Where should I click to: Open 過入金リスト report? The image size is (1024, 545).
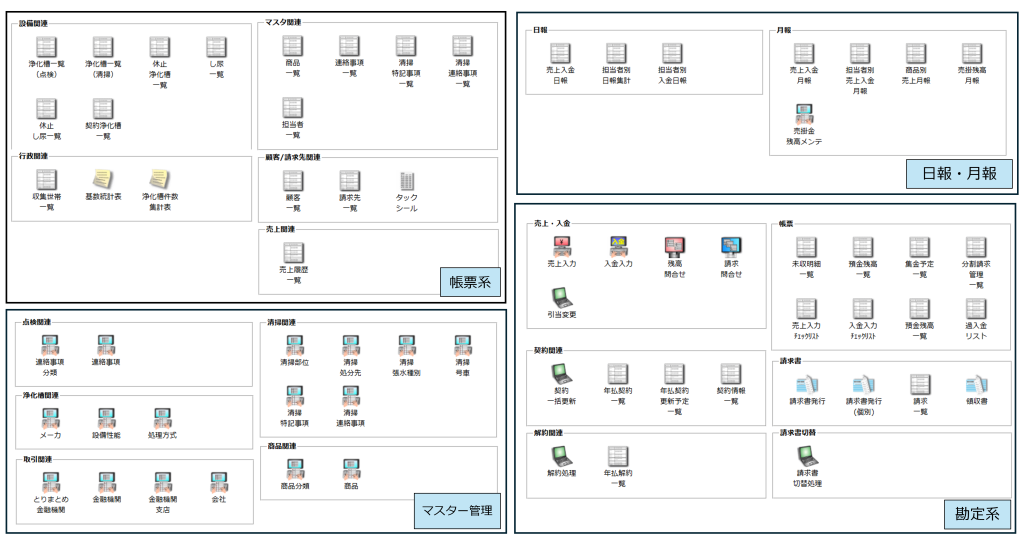[x=976, y=309]
